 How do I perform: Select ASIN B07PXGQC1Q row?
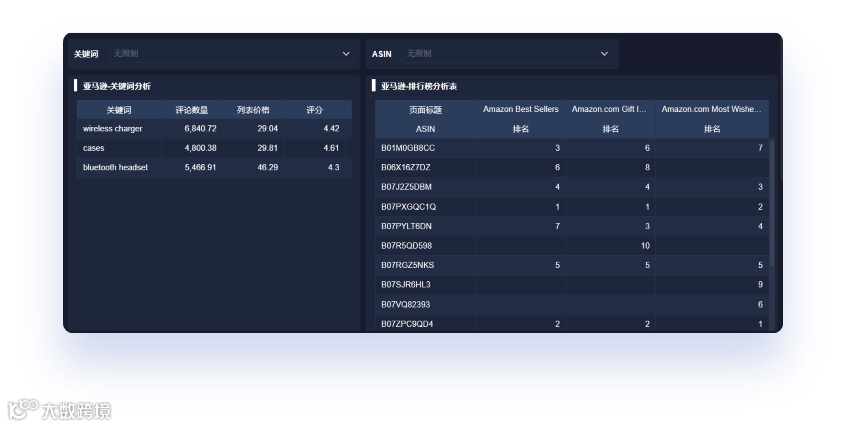click(572, 207)
